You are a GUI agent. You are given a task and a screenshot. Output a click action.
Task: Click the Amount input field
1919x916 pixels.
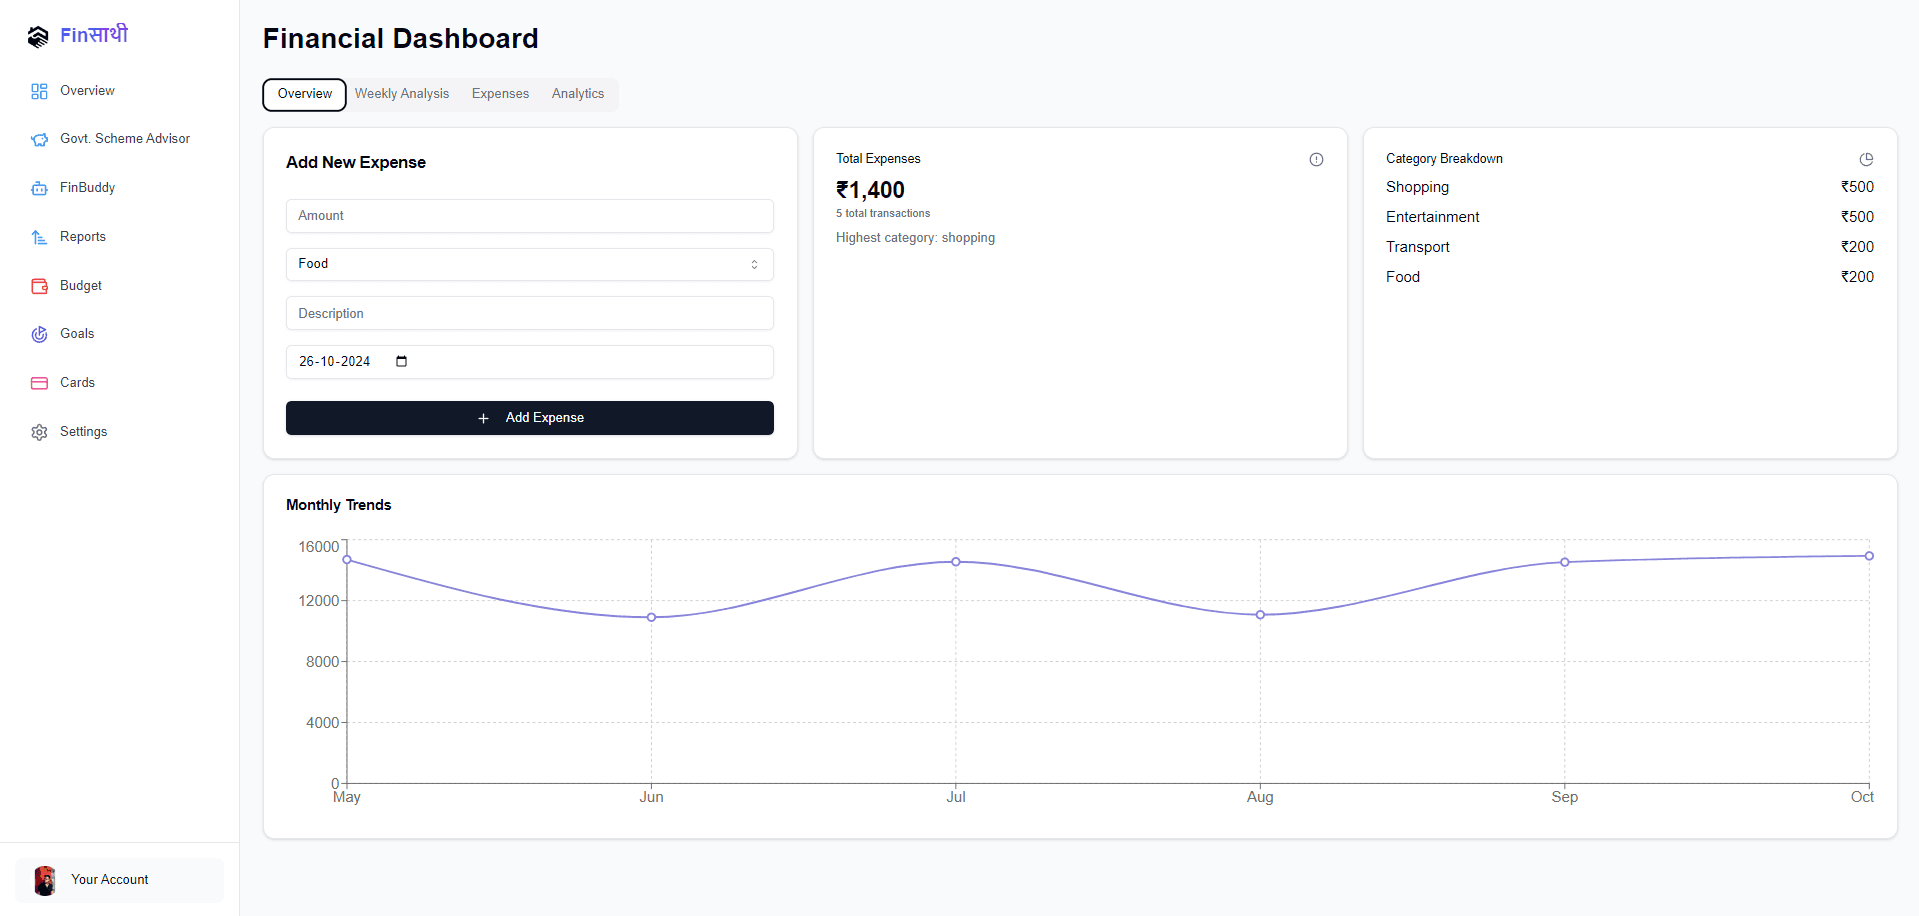tap(529, 216)
